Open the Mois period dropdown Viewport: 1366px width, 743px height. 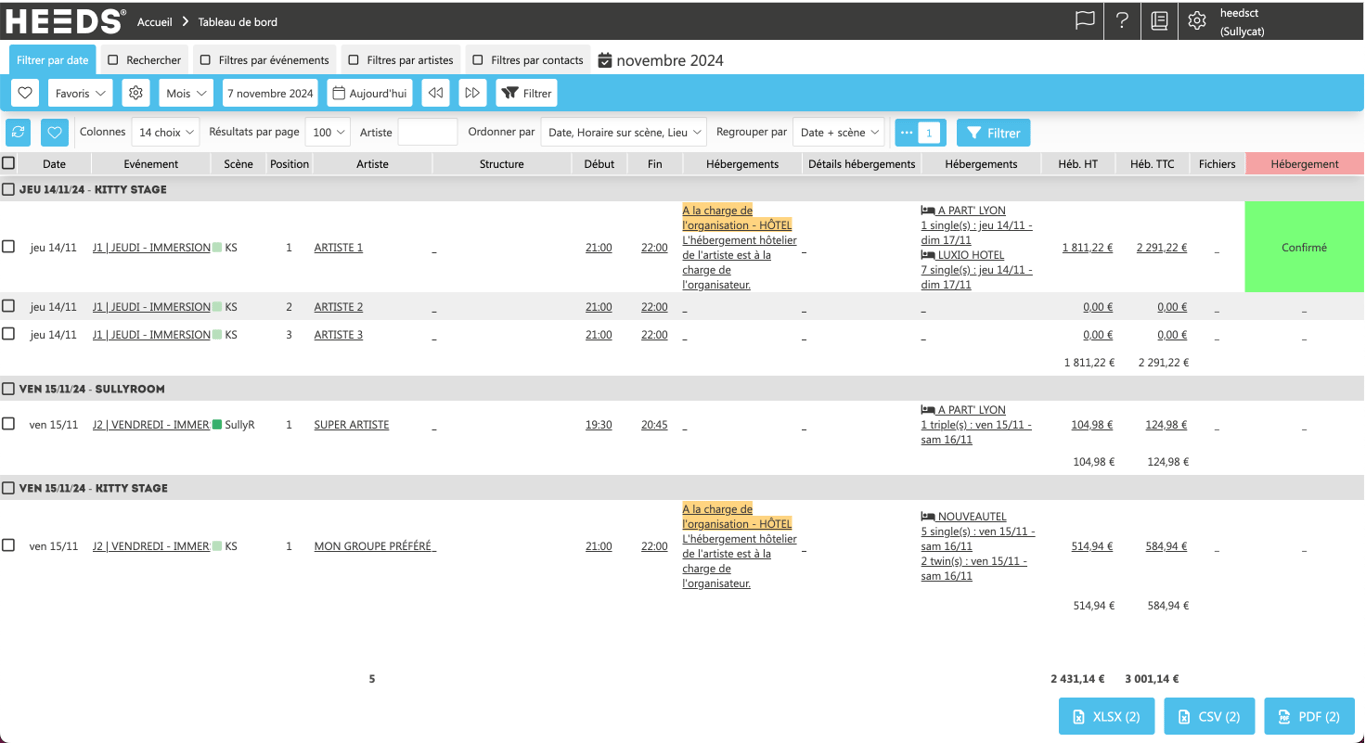pyautogui.click(x=186, y=93)
